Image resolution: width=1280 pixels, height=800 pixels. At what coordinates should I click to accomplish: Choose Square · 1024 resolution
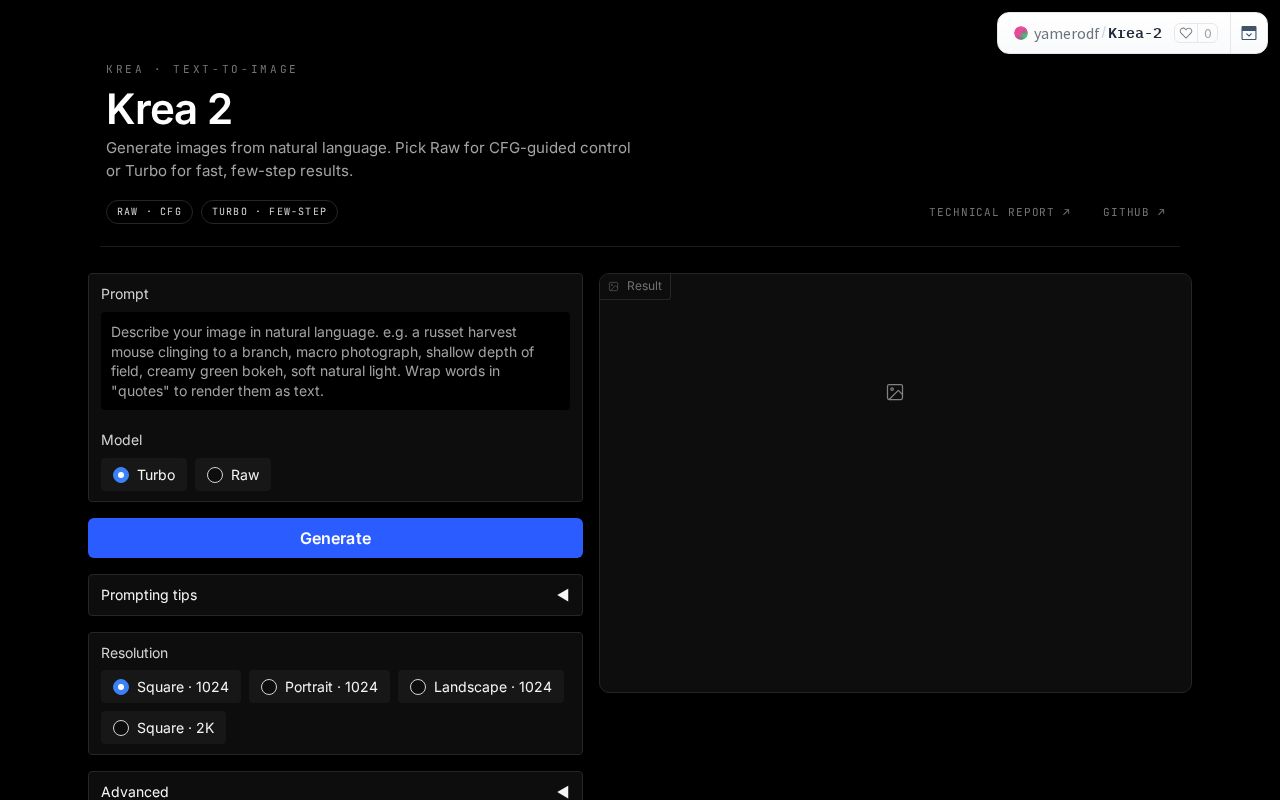pyautogui.click(x=171, y=687)
